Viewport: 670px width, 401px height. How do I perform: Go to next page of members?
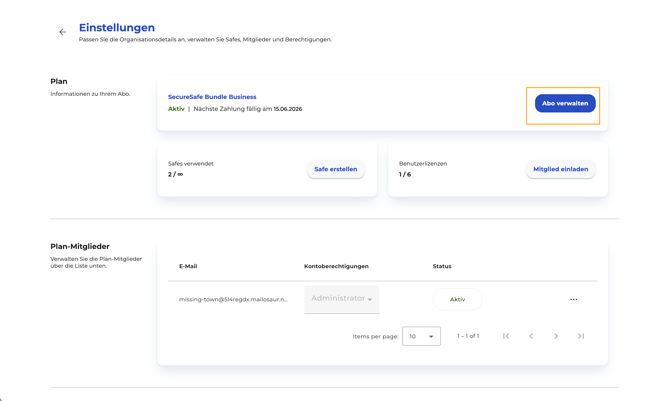(556, 336)
